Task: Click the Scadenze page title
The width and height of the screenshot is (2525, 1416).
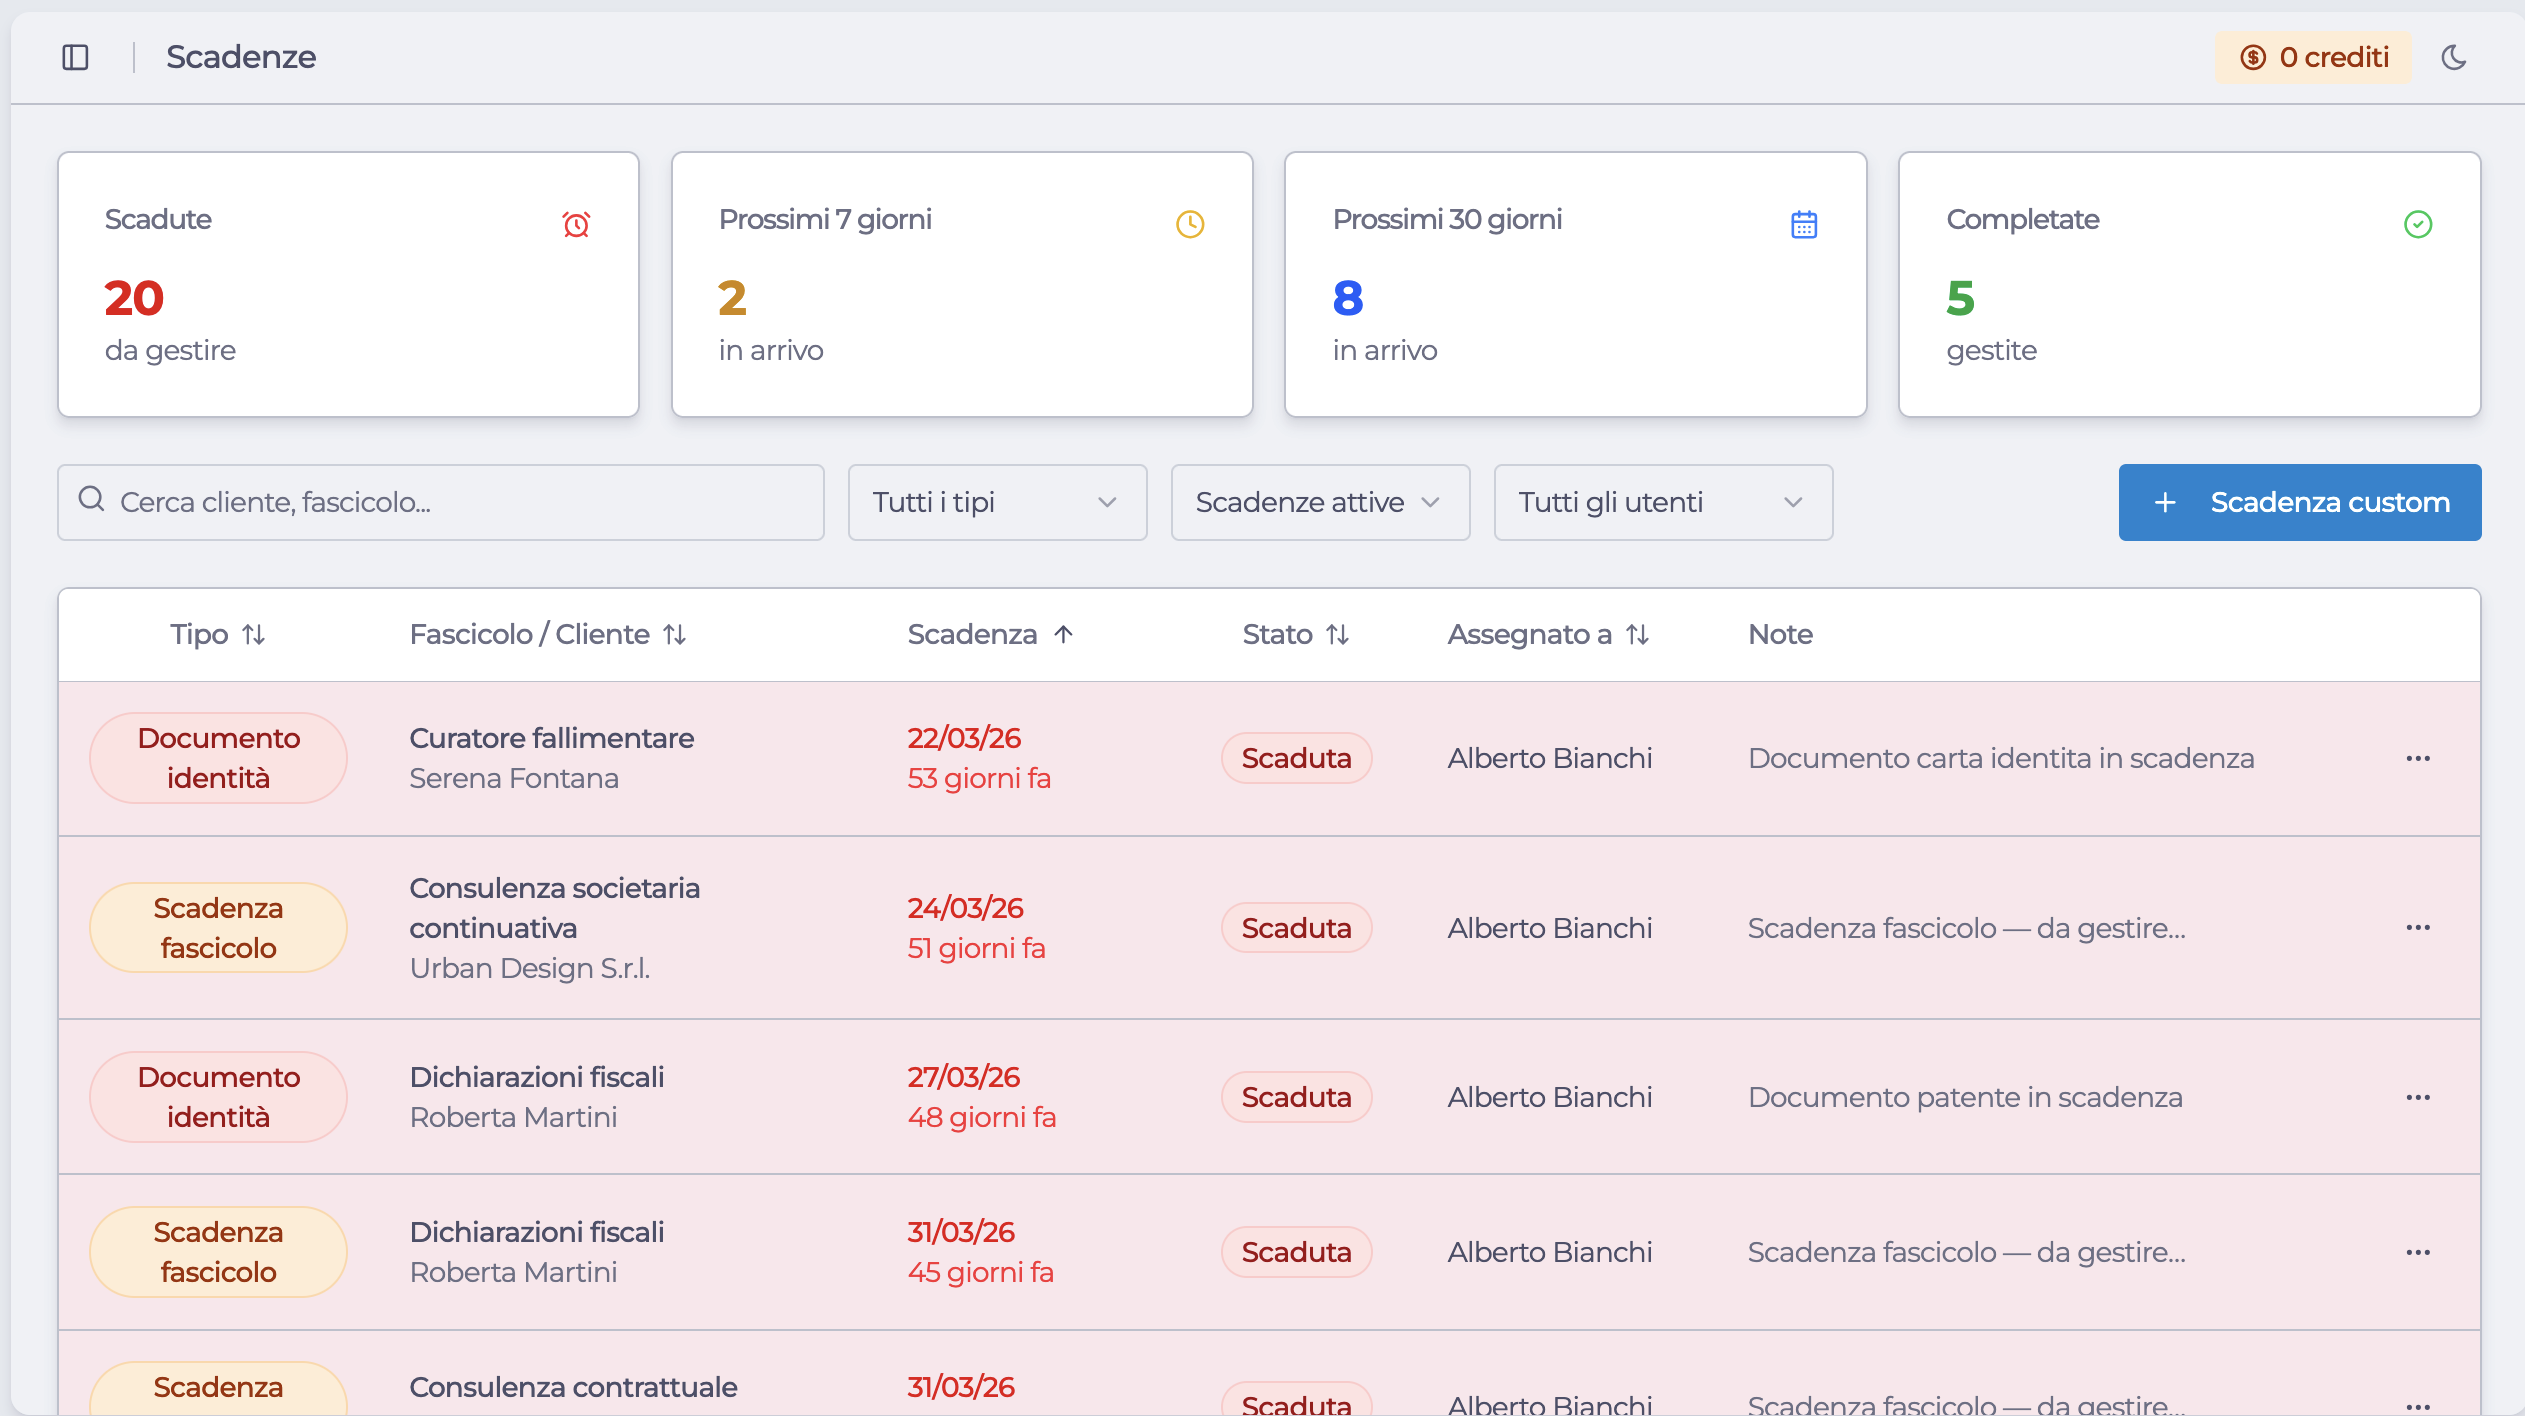Action: coord(241,57)
